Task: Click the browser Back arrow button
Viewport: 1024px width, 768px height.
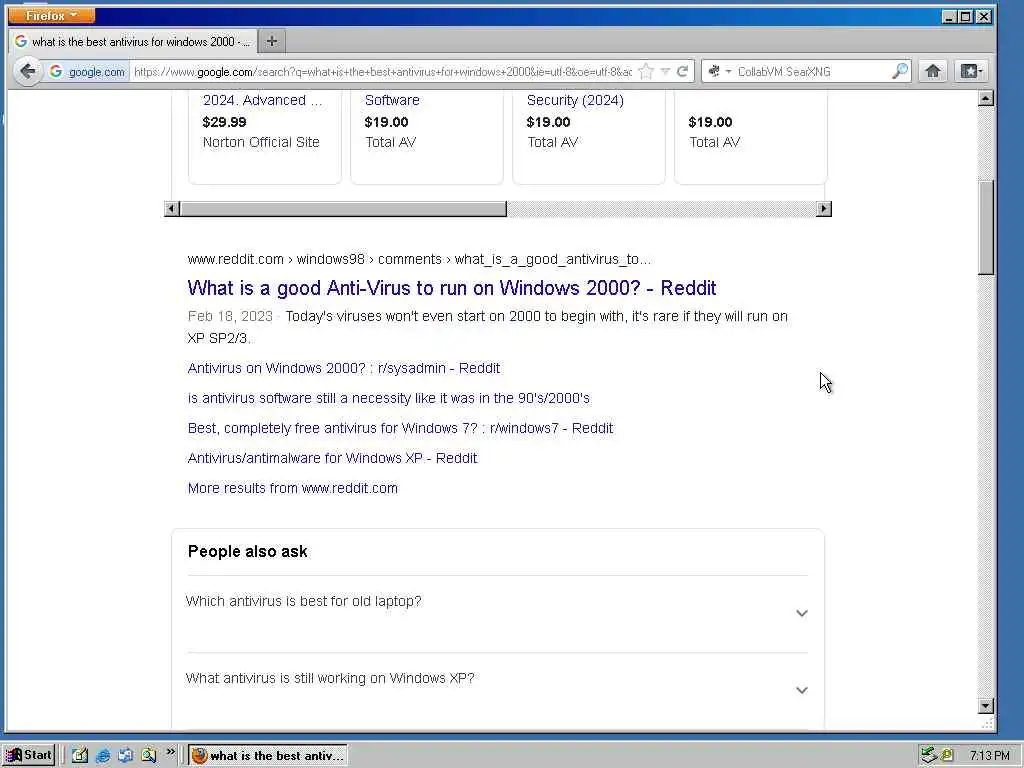Action: [27, 71]
